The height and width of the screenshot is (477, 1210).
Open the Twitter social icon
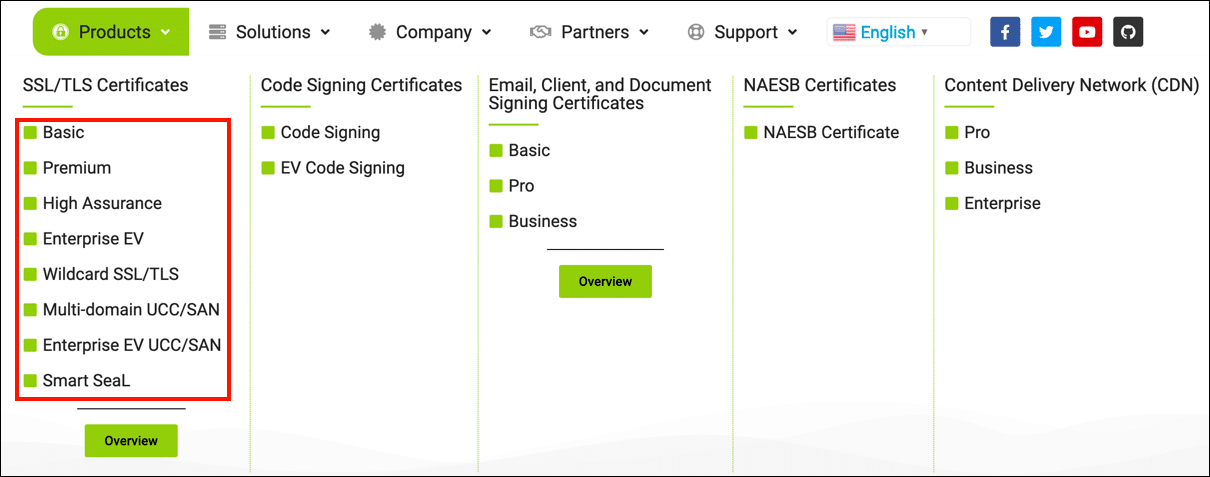click(1046, 32)
